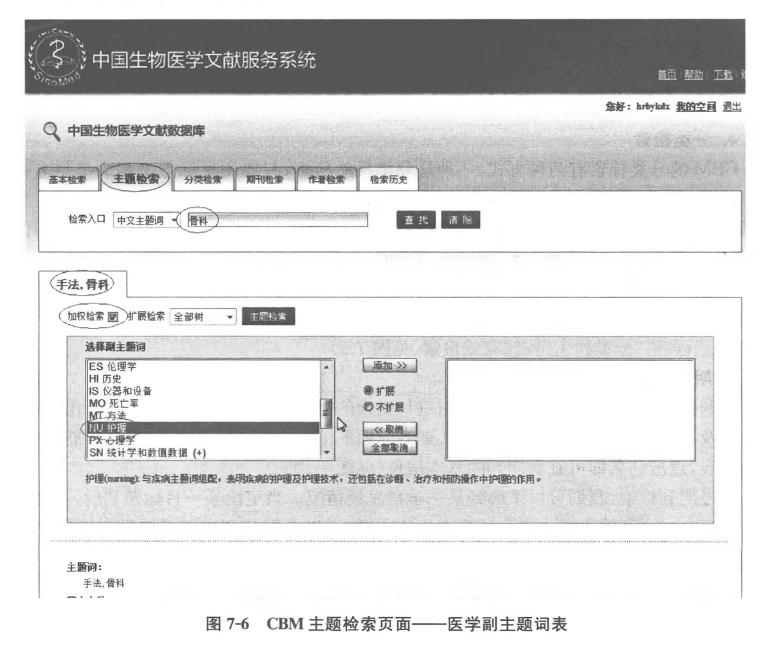Select IS 仪器和设备 subheading
This screenshot has width=777, height=648.
tap(204, 391)
